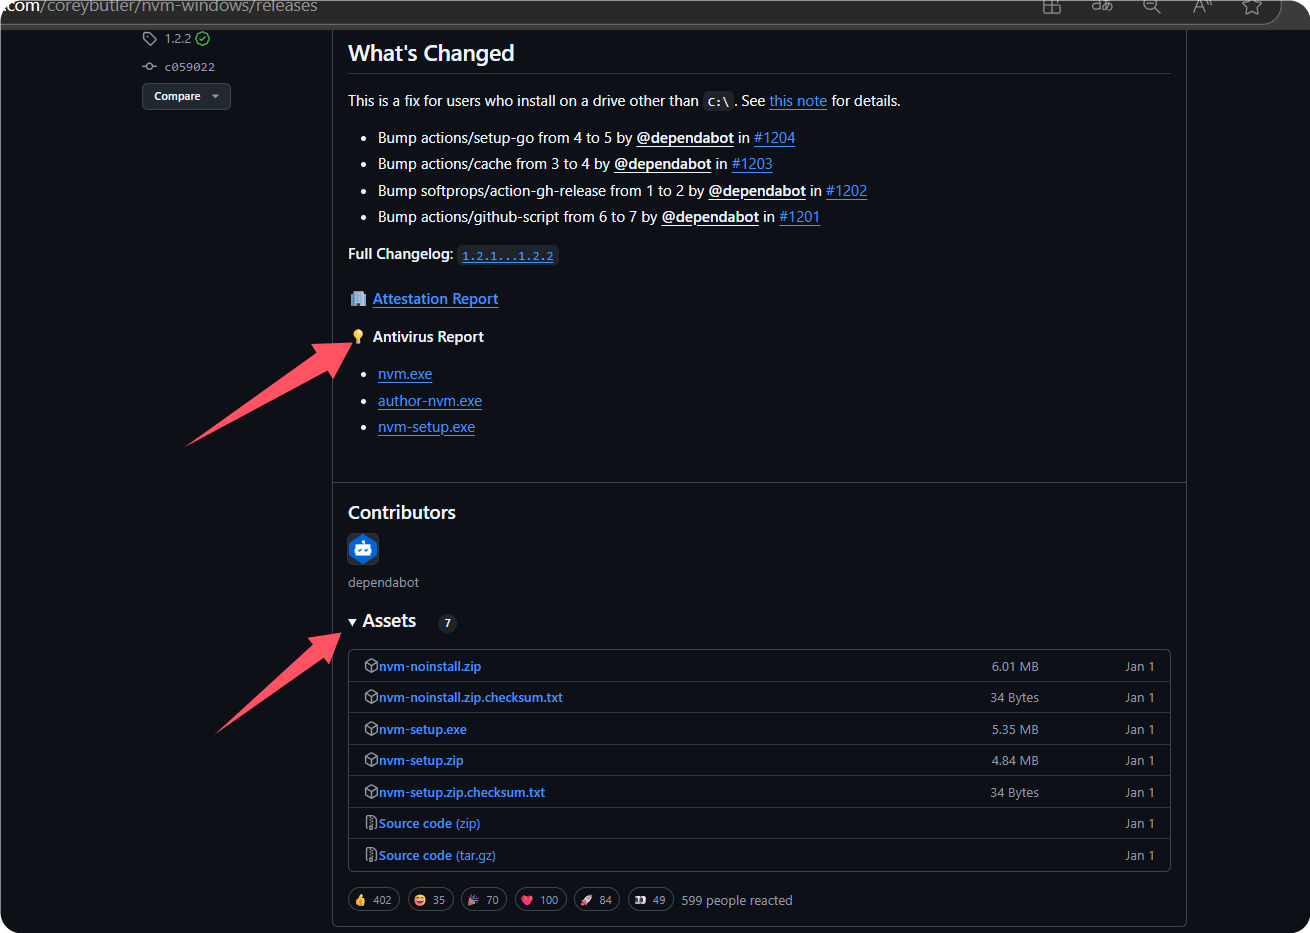Image resolution: width=1310 pixels, height=933 pixels.
Task: Click the package icon of nvm-setup.zip.checksum.txt
Action: pyautogui.click(x=371, y=792)
